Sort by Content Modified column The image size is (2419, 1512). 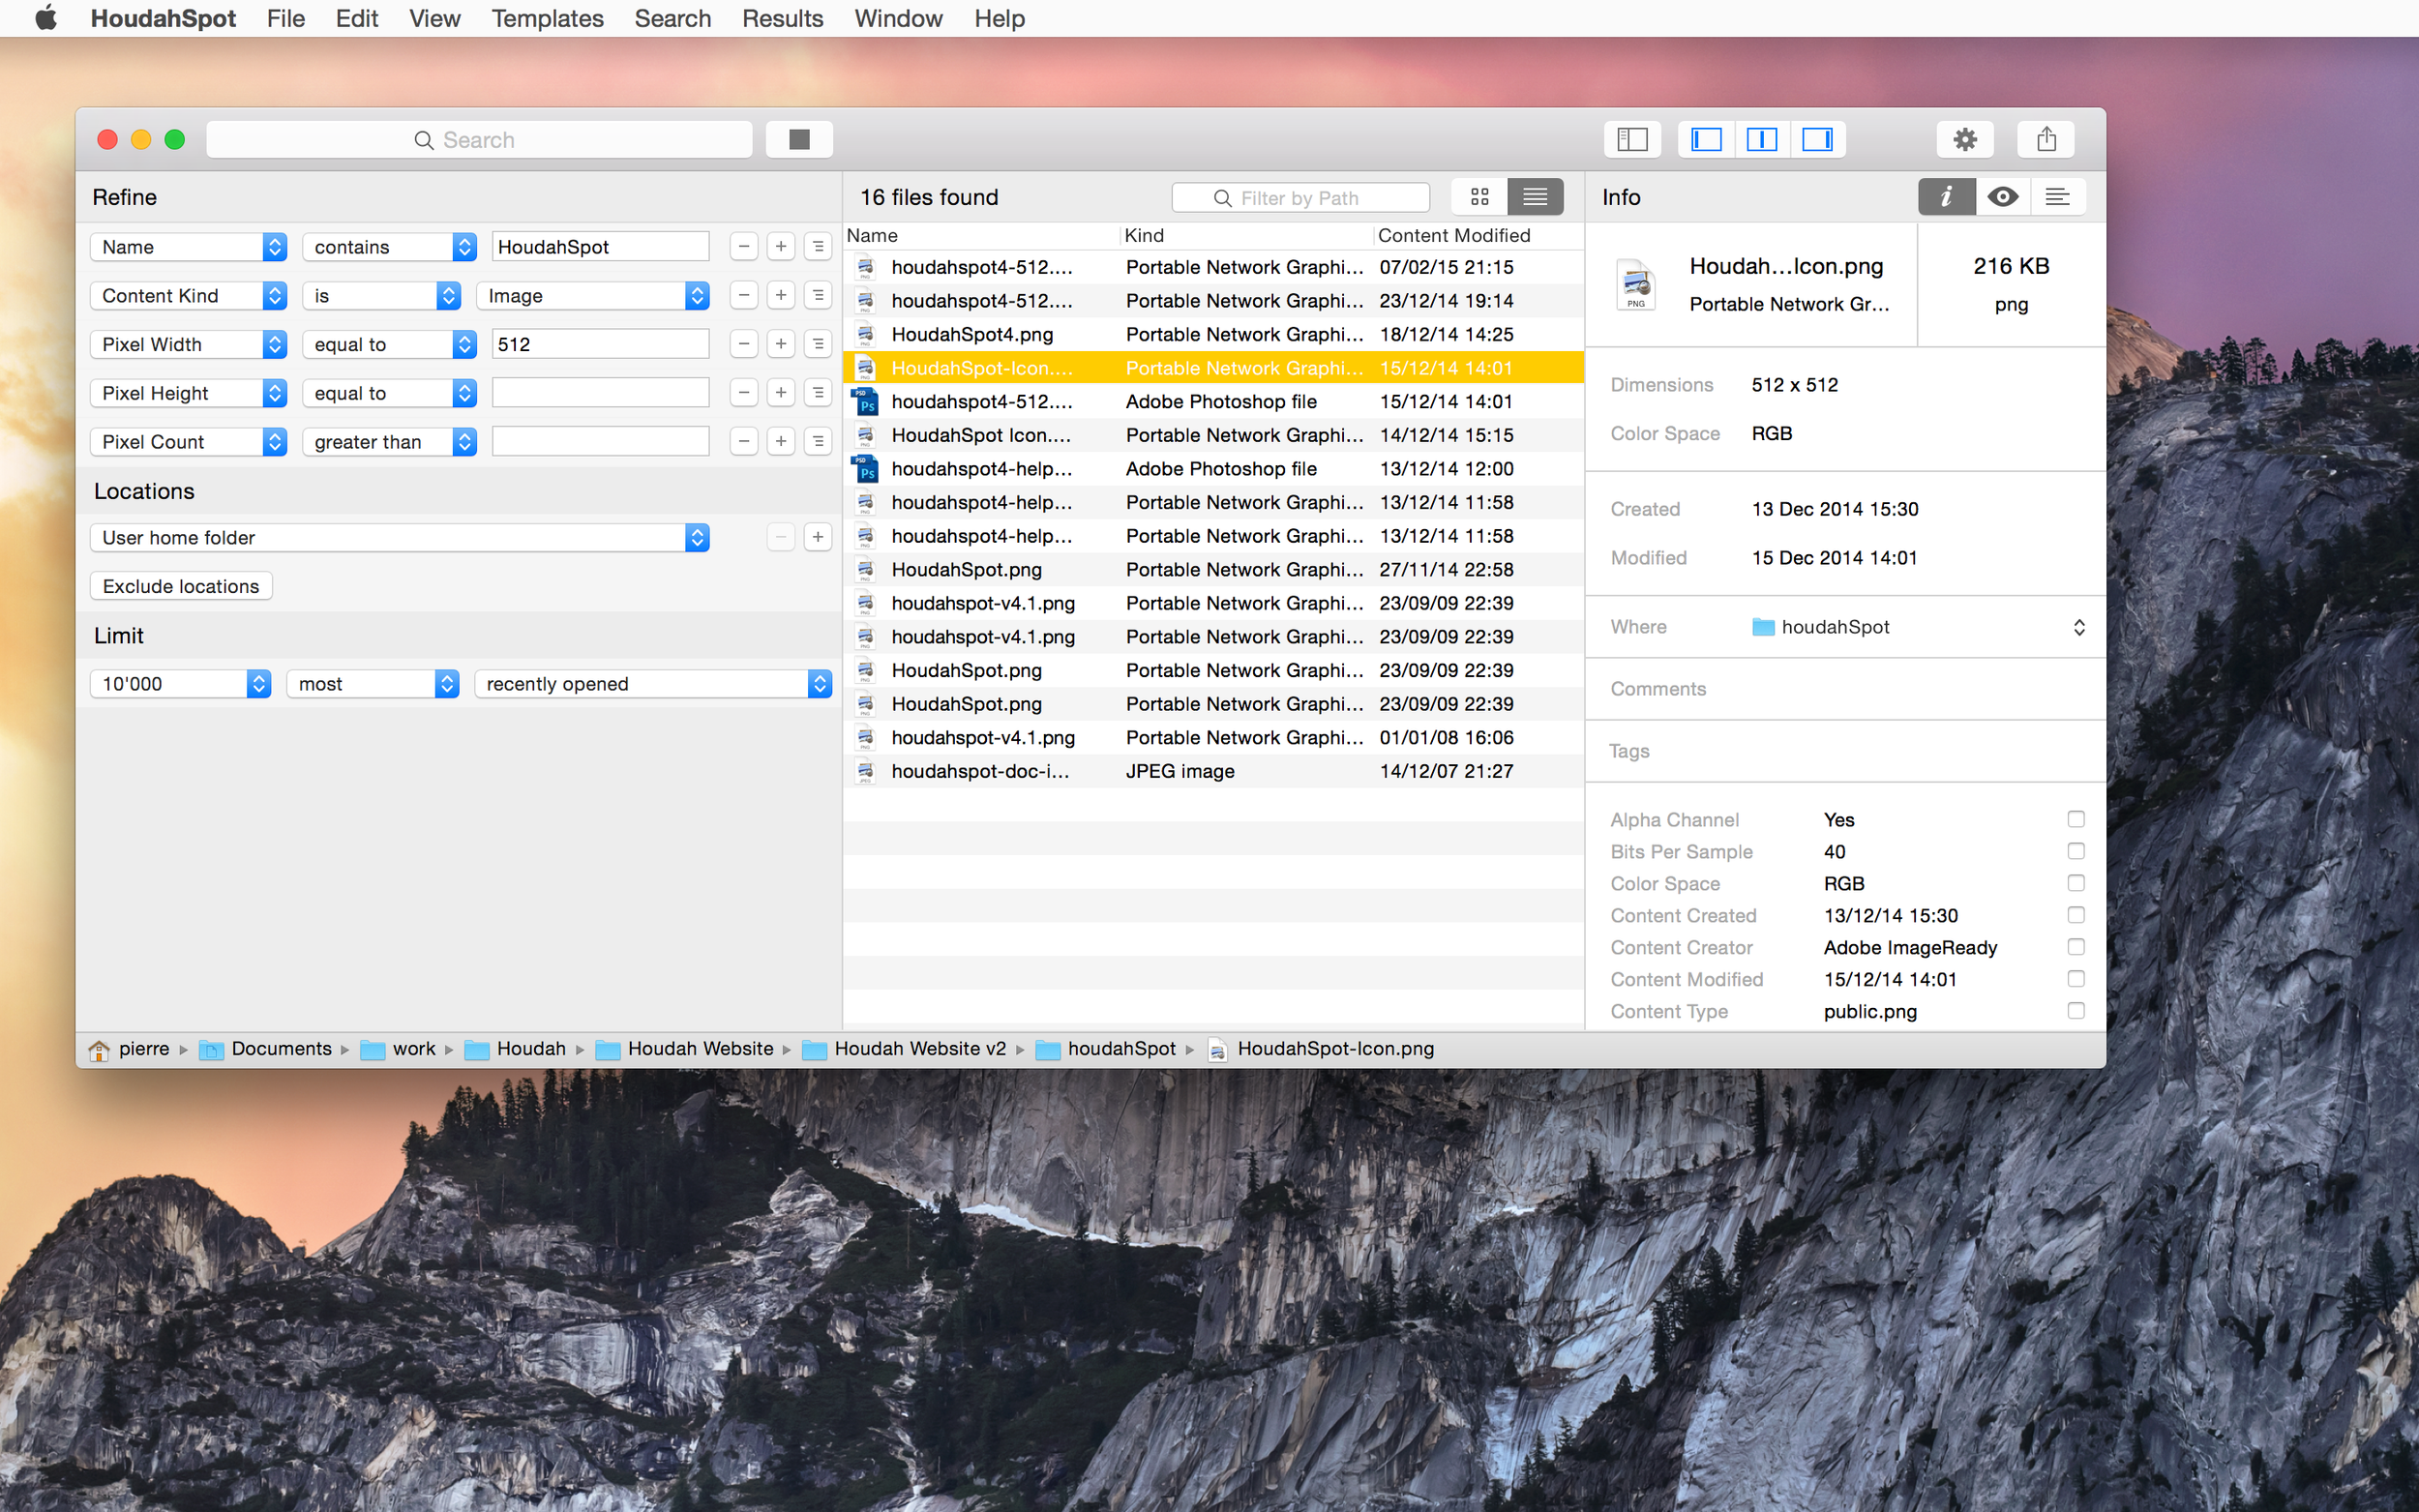tap(1478, 235)
